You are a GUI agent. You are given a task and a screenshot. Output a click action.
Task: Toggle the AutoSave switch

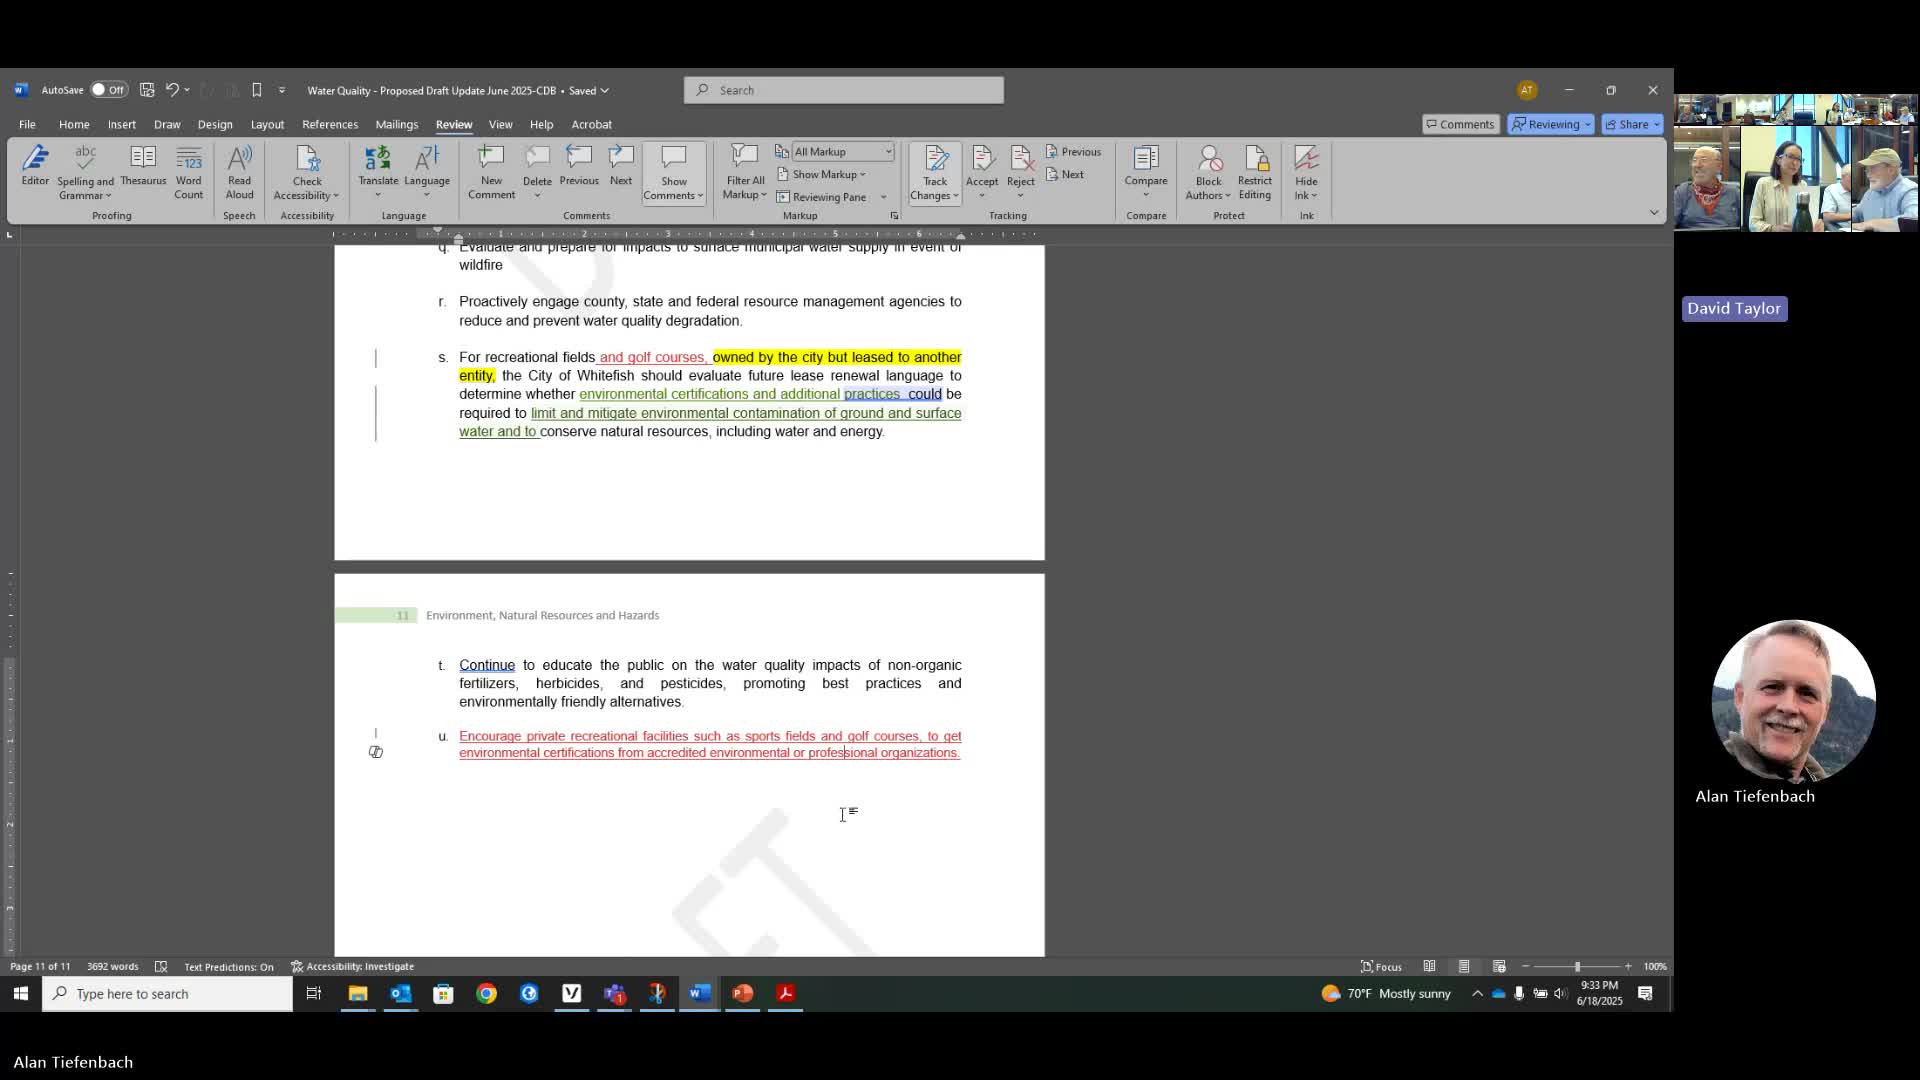pyautogui.click(x=108, y=90)
